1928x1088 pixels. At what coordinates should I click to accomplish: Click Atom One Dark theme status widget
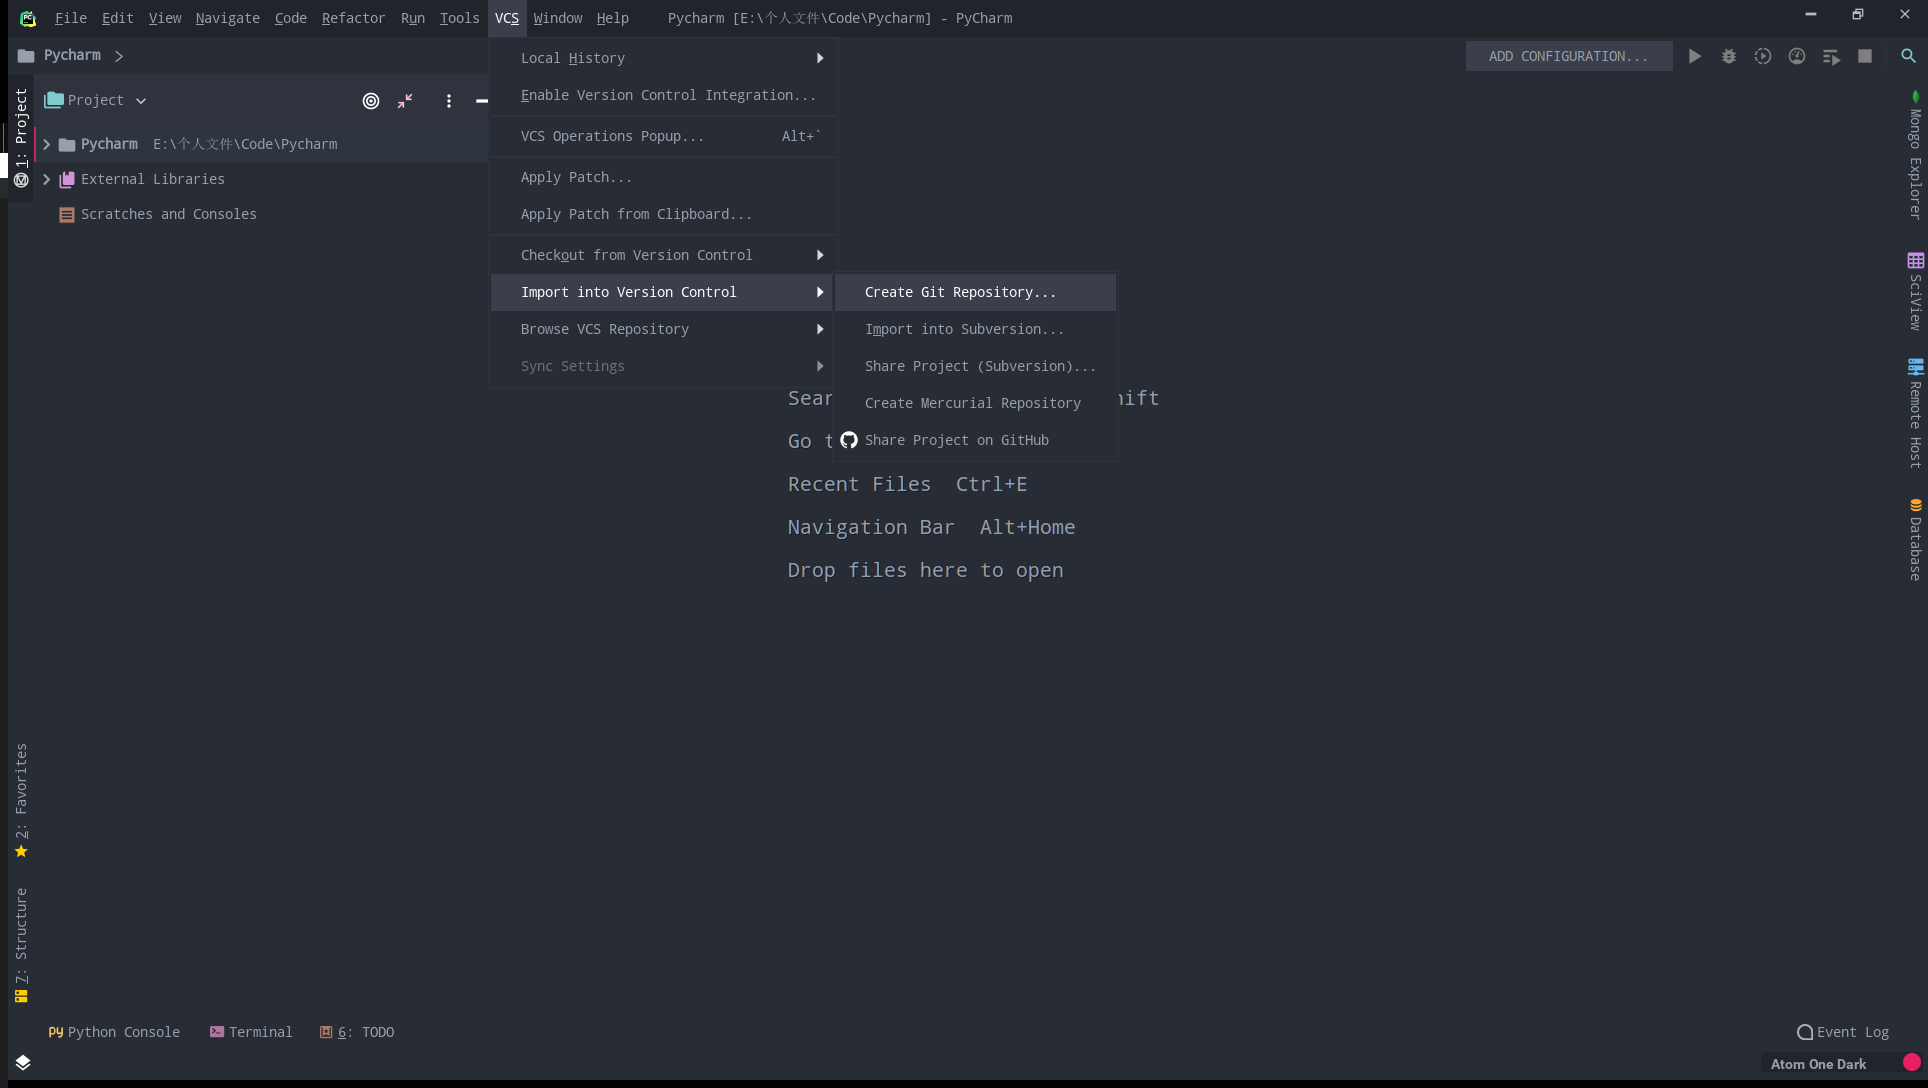1818,1064
